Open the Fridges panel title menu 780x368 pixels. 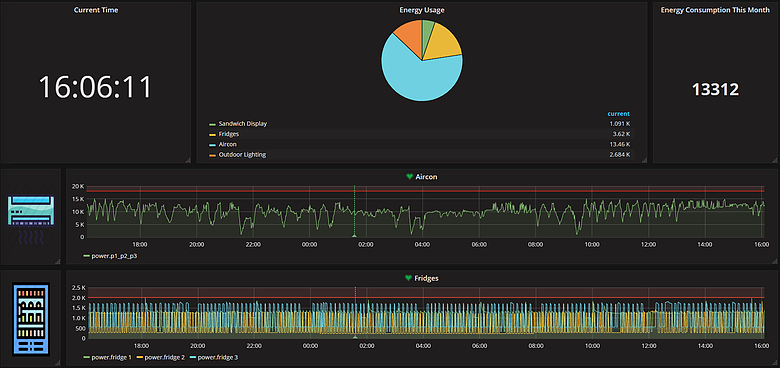click(426, 278)
